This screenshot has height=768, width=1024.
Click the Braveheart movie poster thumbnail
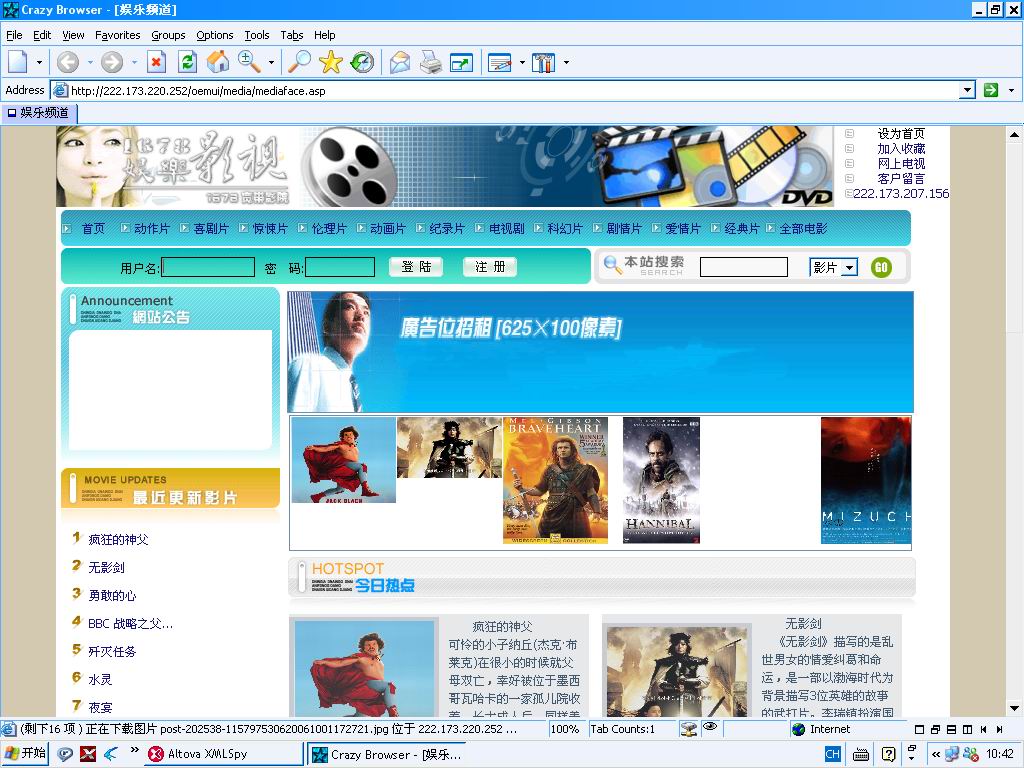pyautogui.click(x=556, y=481)
